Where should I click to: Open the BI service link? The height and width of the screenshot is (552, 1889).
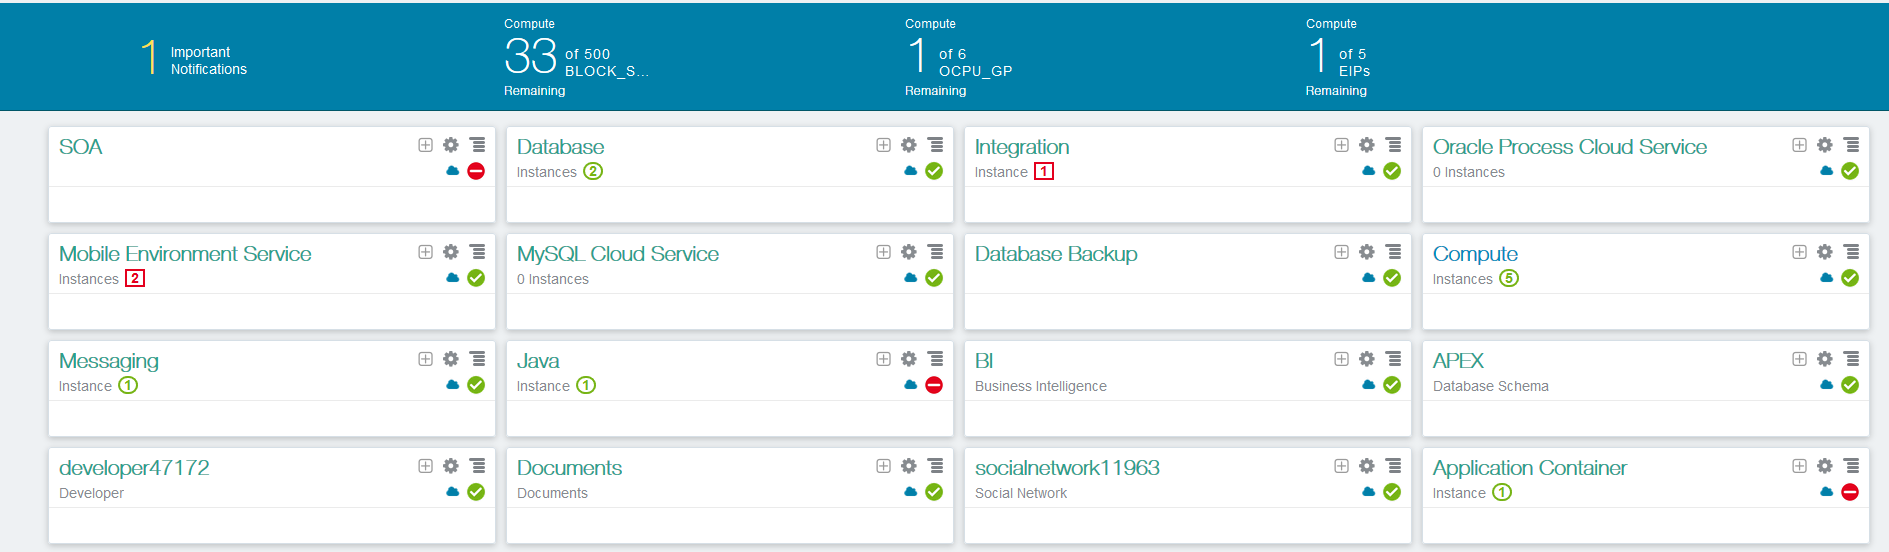pos(984,361)
